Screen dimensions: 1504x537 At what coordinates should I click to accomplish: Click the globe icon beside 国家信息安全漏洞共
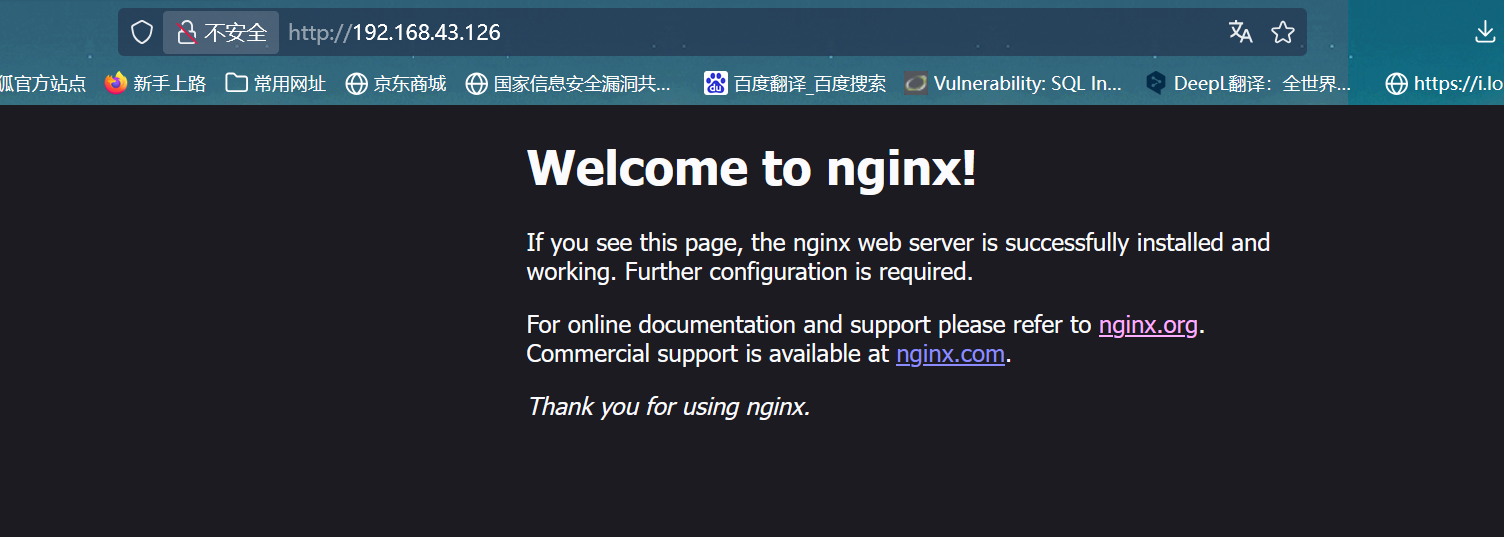pos(477,84)
